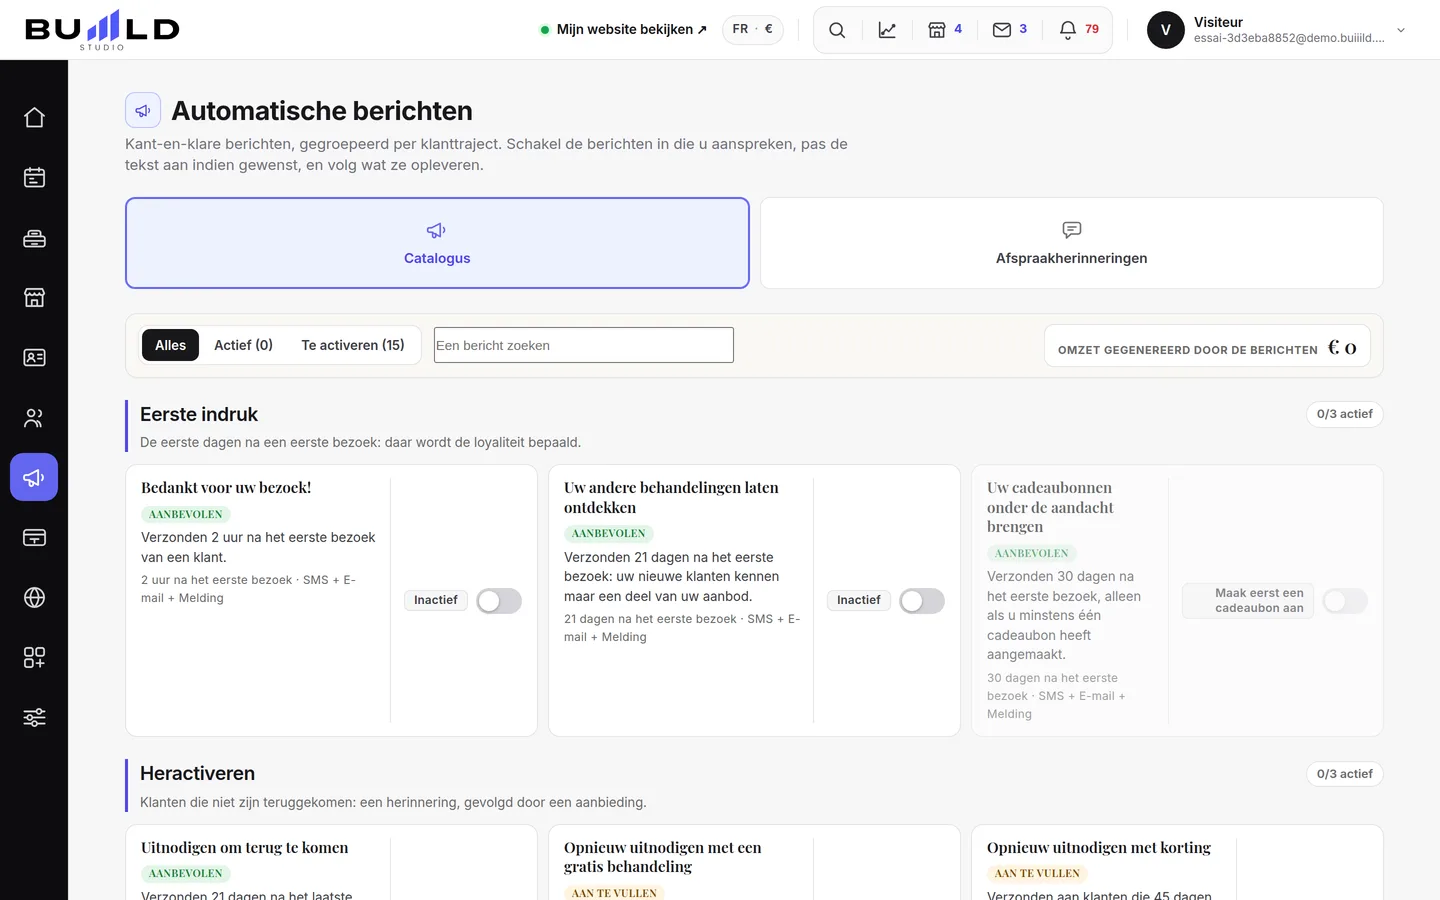The height and width of the screenshot is (900, 1440).
Task: Click the '0/3 actief' badge for Eerste indruk
Action: click(1344, 414)
